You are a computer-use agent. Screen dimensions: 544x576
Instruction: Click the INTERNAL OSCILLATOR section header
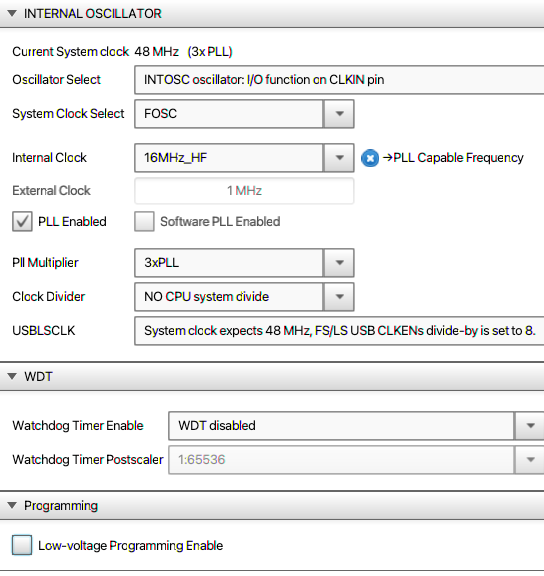(272, 14)
